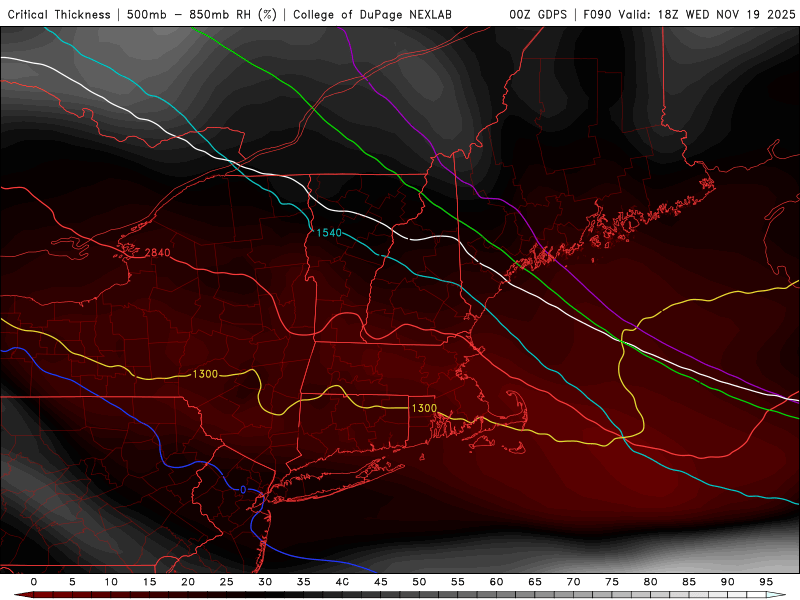Click the '500mb – 850mb RH (%)' label

click(202, 14)
